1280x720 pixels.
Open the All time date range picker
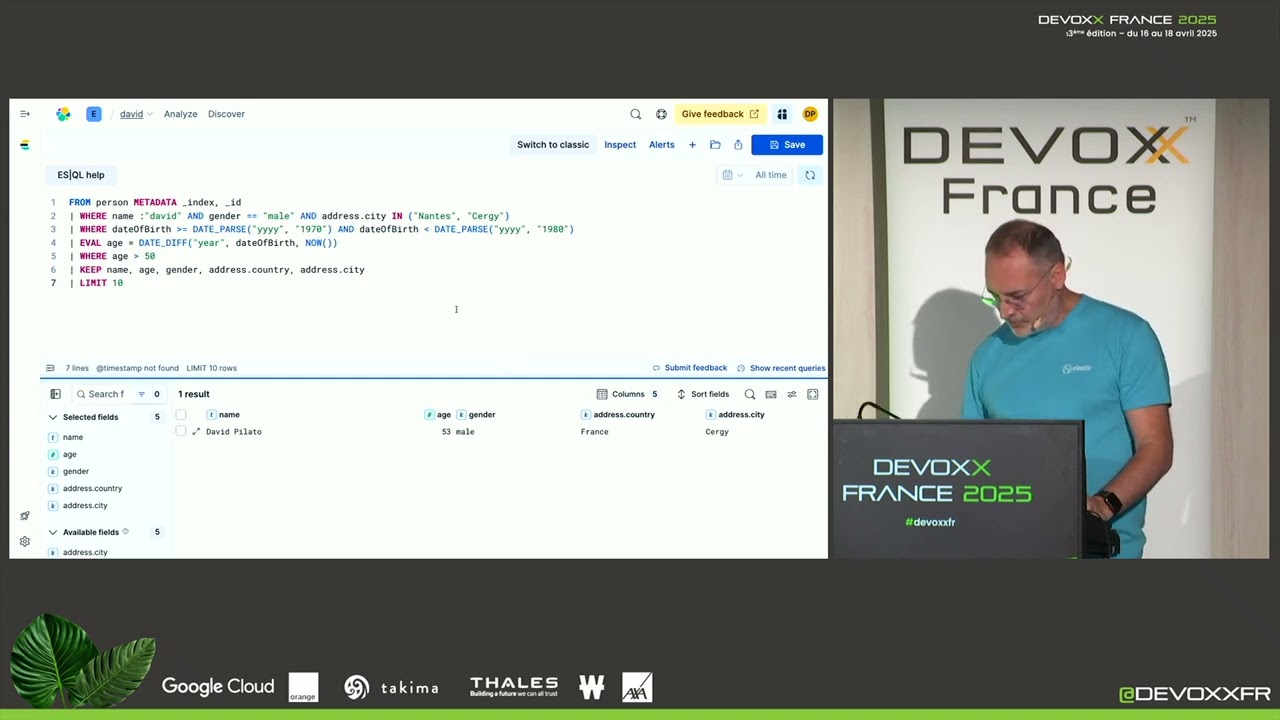coord(771,175)
